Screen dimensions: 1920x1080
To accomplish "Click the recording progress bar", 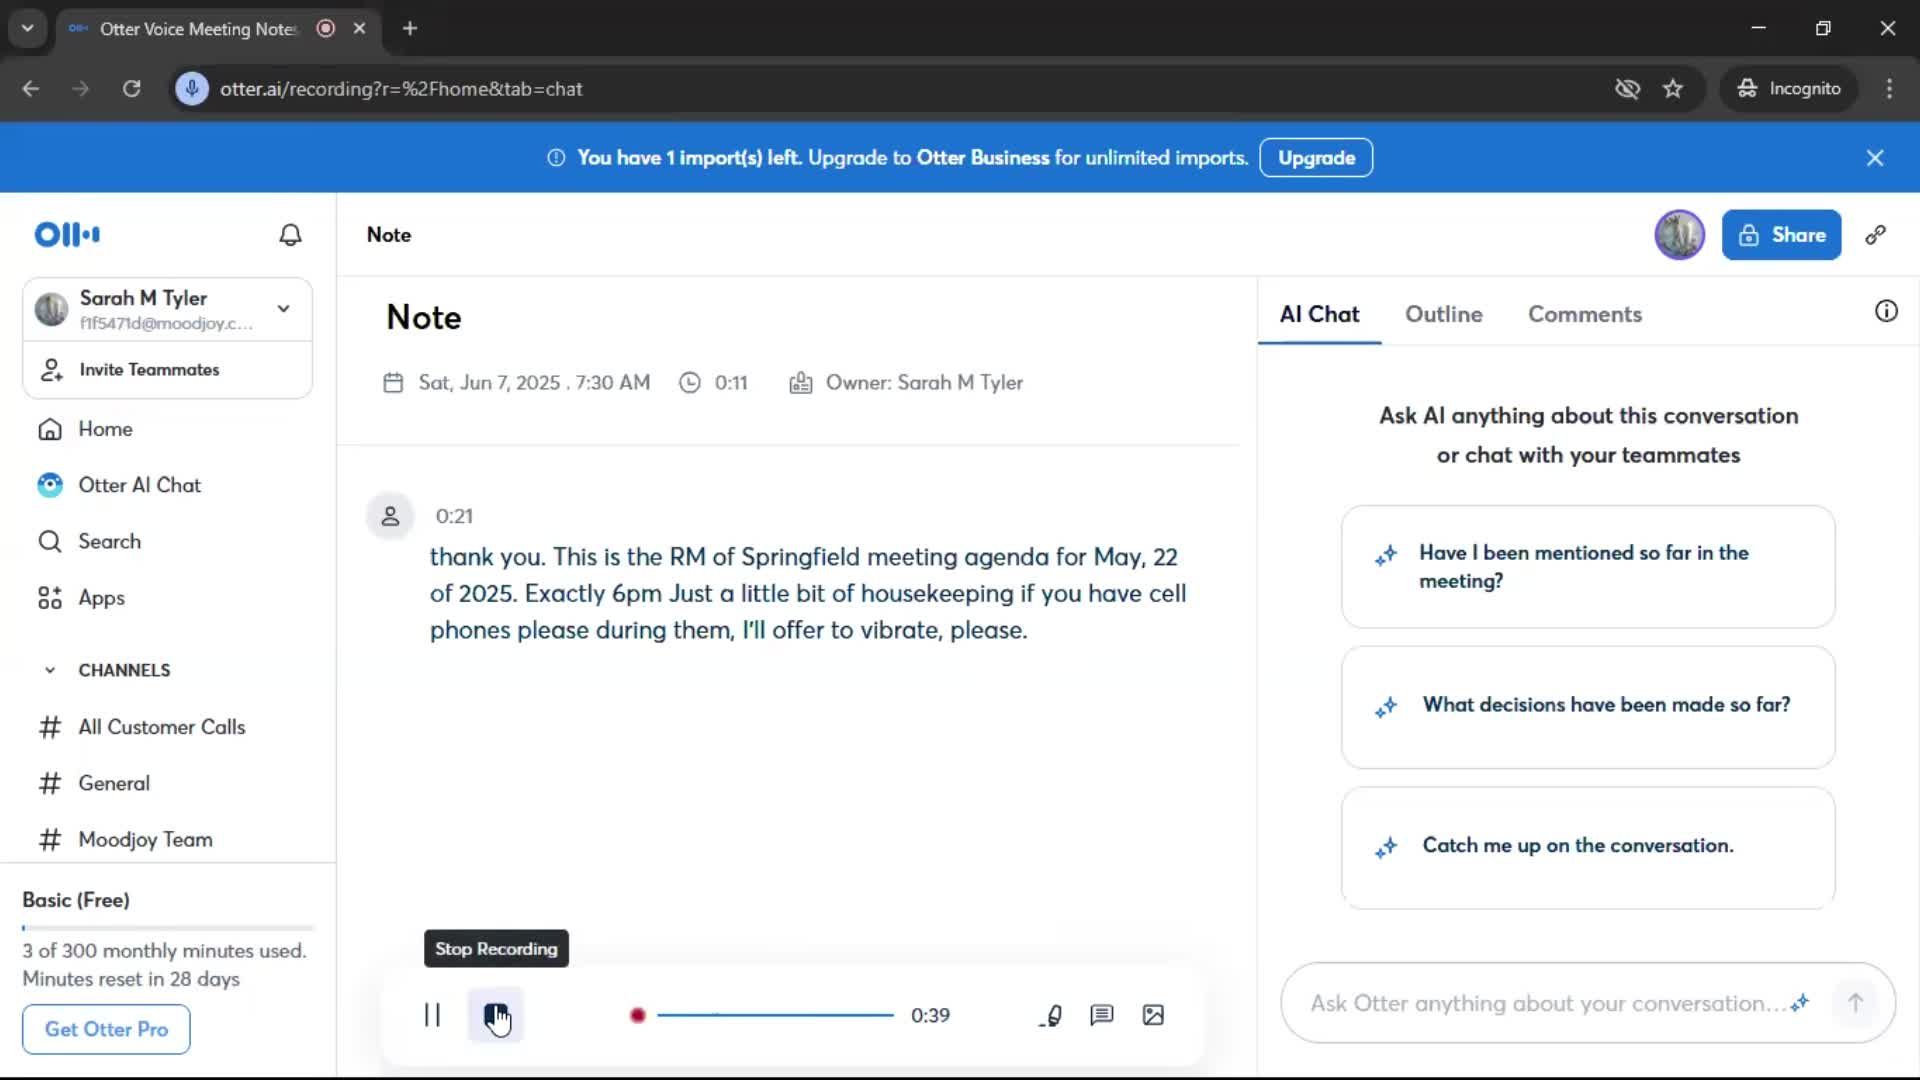I will click(775, 1015).
